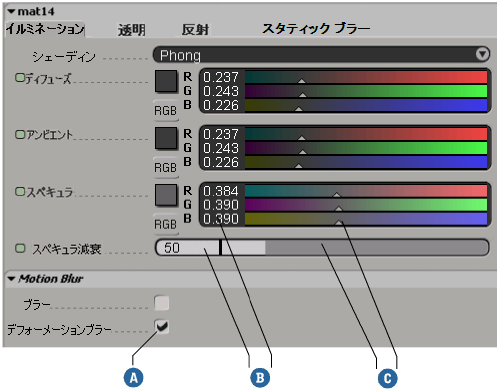Click the green animation icon beside アンビエント
The height and width of the screenshot is (390, 498).
pos(20,134)
